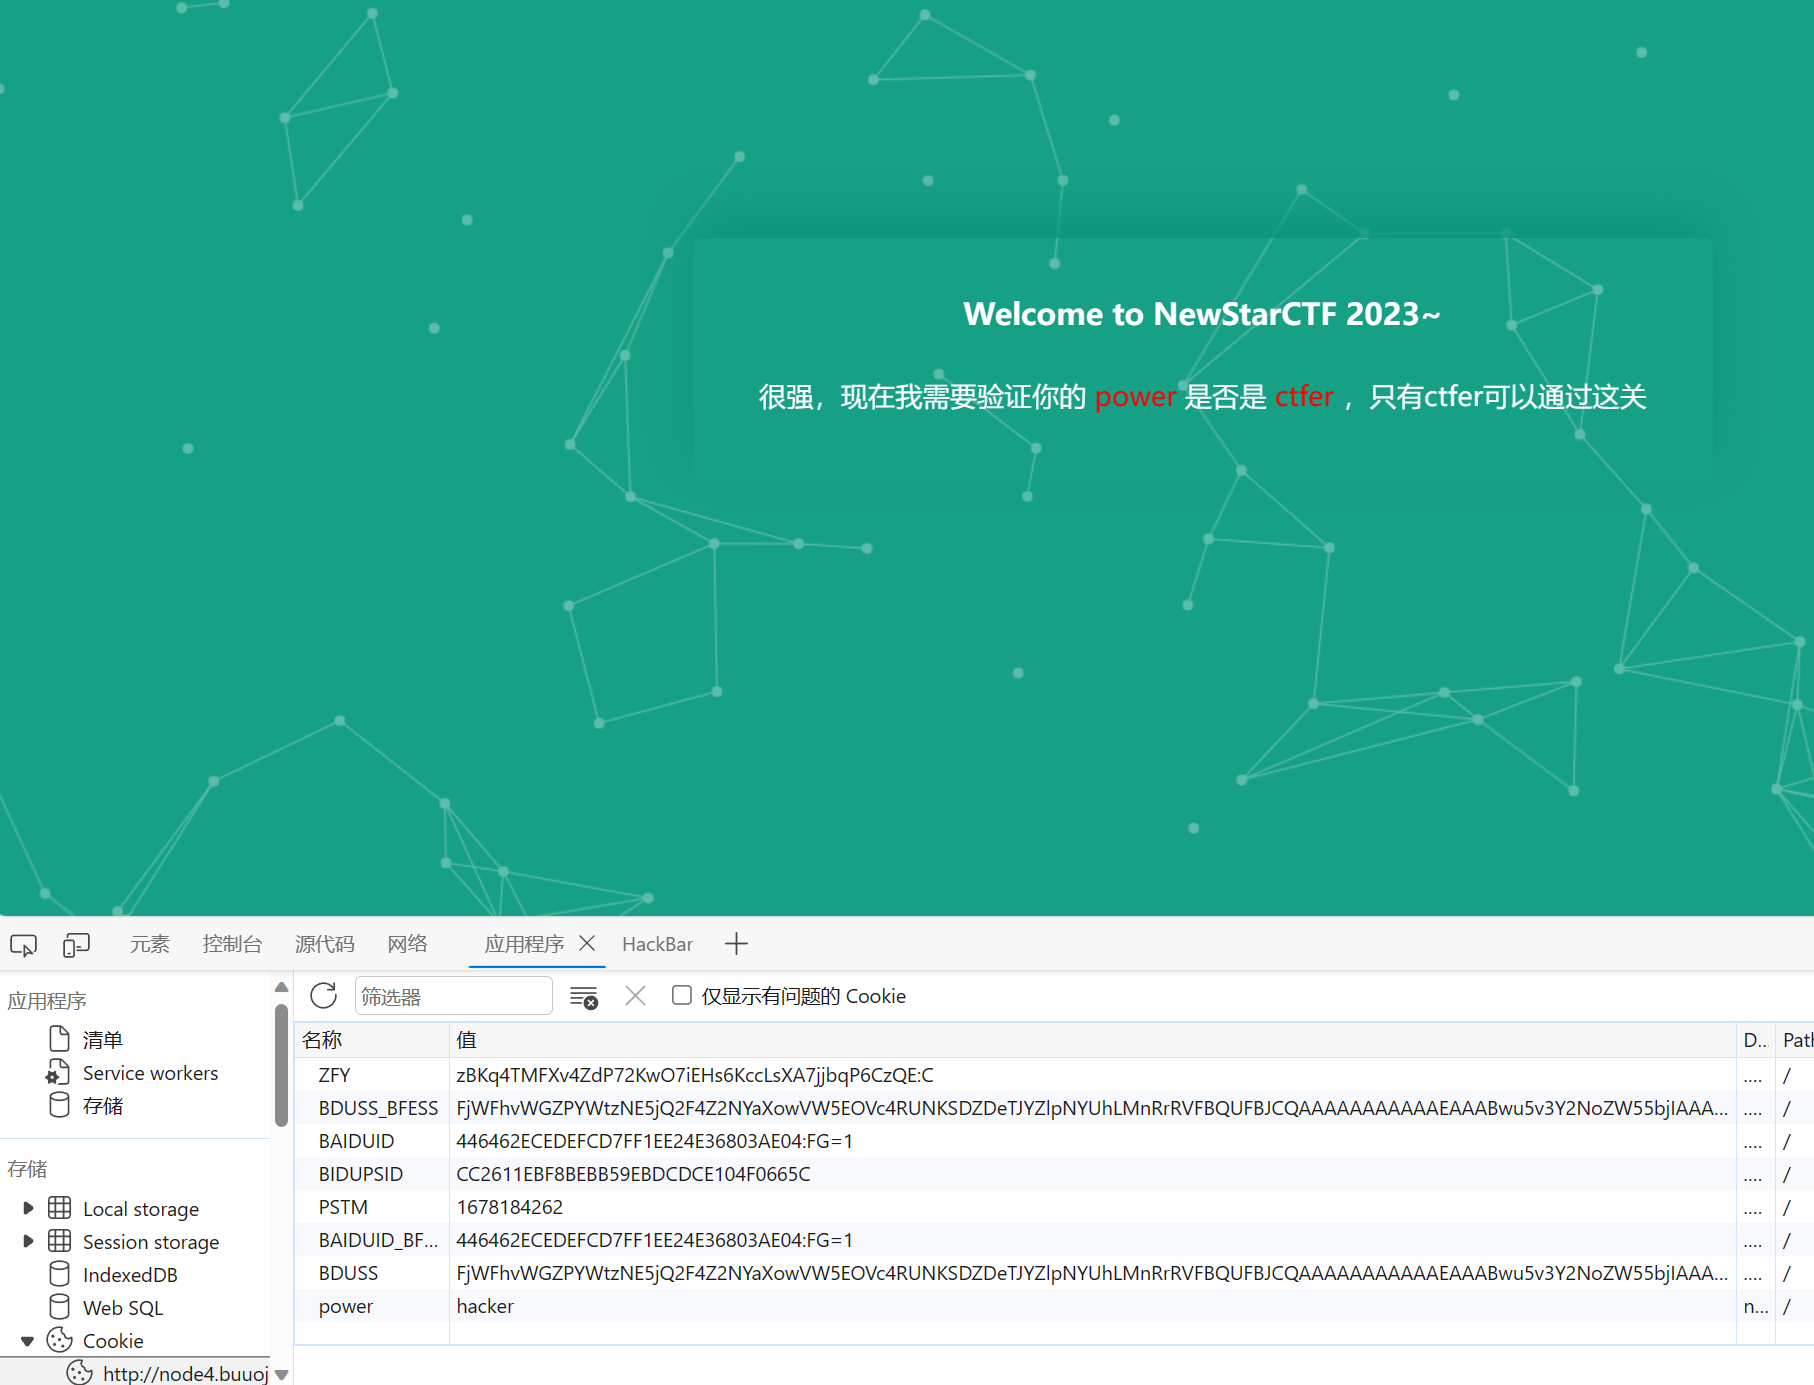Clear all cookies with the list-delete icon
Viewport: 1814px width, 1385px height.
(x=584, y=997)
